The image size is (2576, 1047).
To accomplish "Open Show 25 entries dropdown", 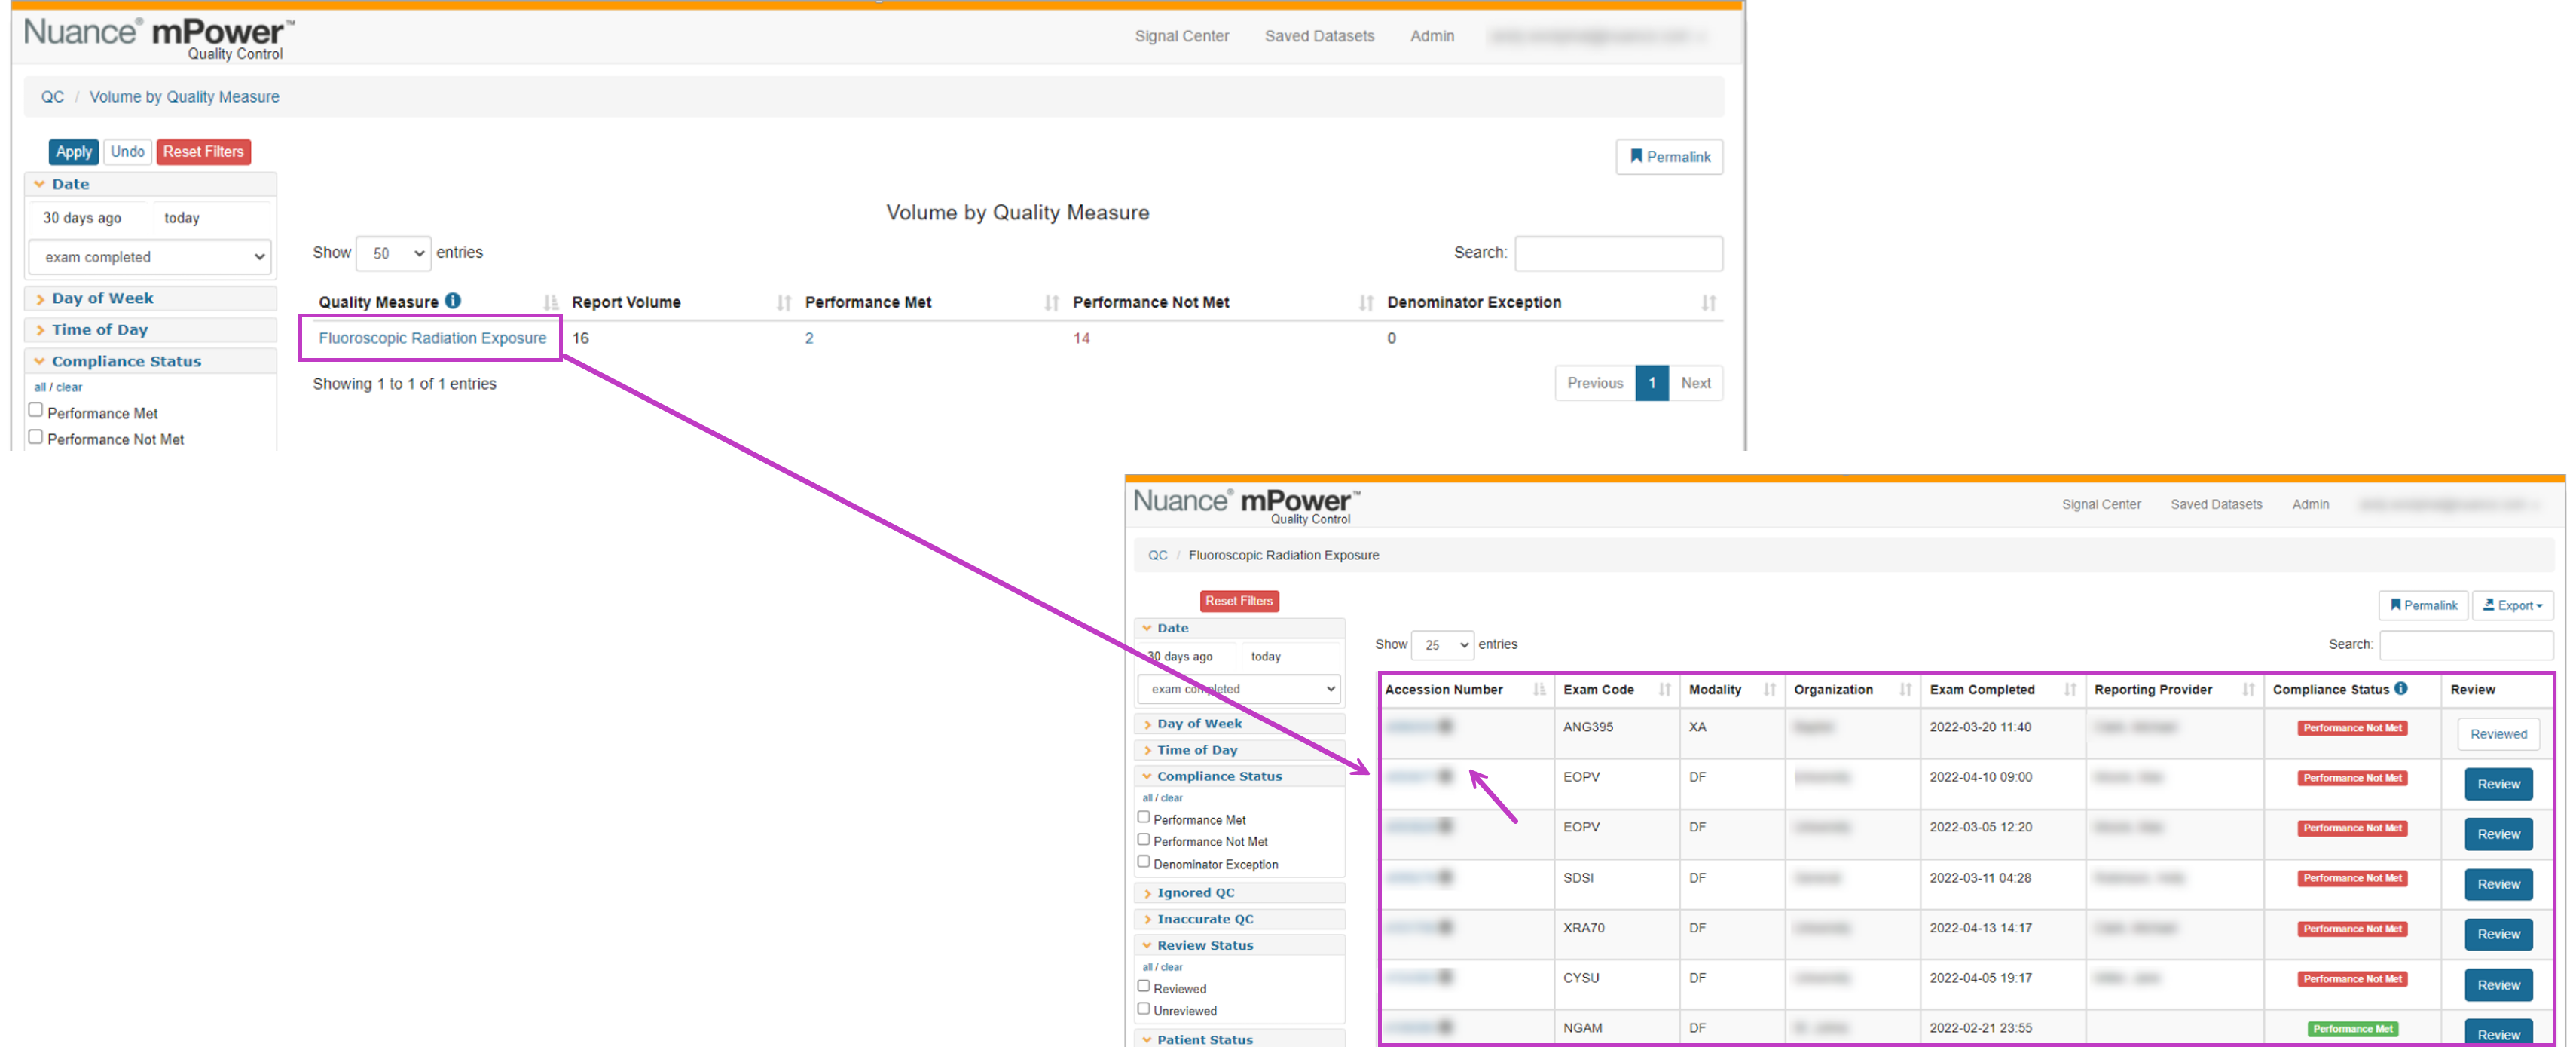I will [1441, 645].
